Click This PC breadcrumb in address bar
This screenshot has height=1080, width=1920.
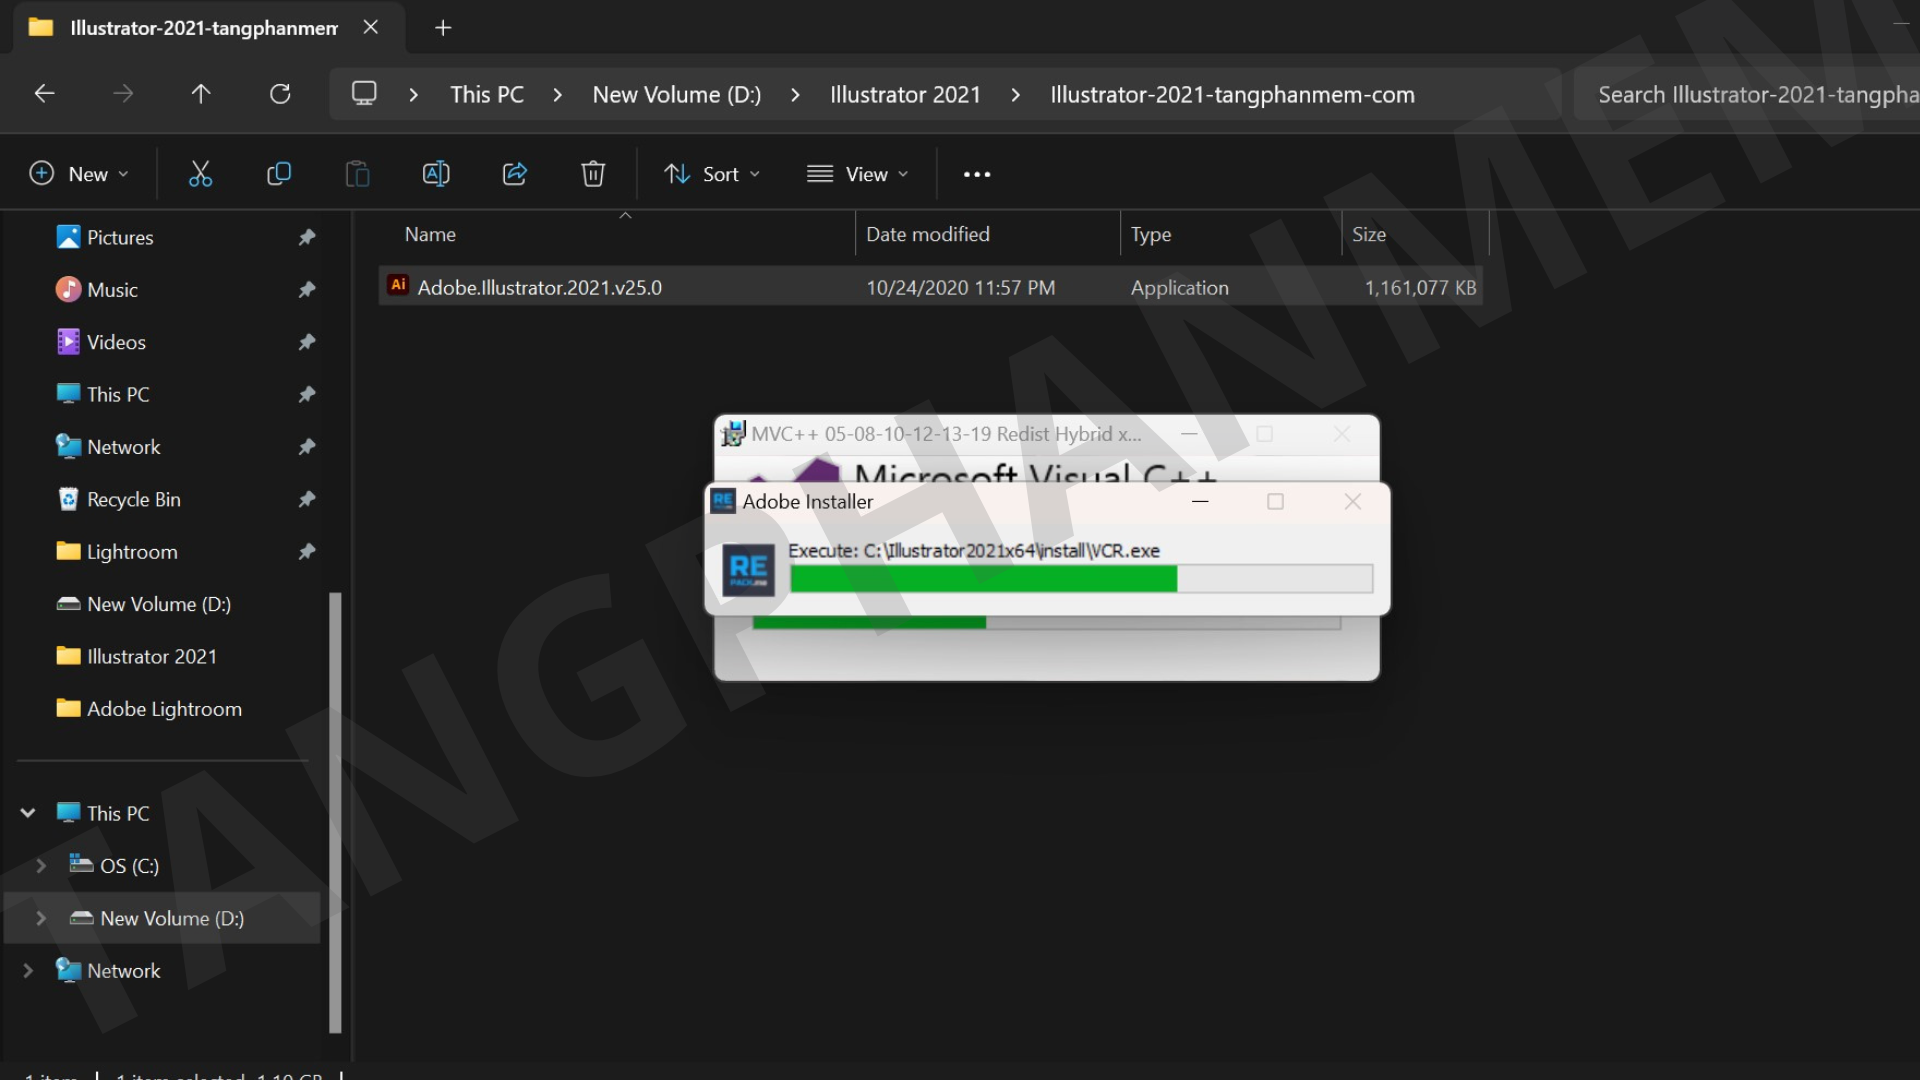click(487, 95)
